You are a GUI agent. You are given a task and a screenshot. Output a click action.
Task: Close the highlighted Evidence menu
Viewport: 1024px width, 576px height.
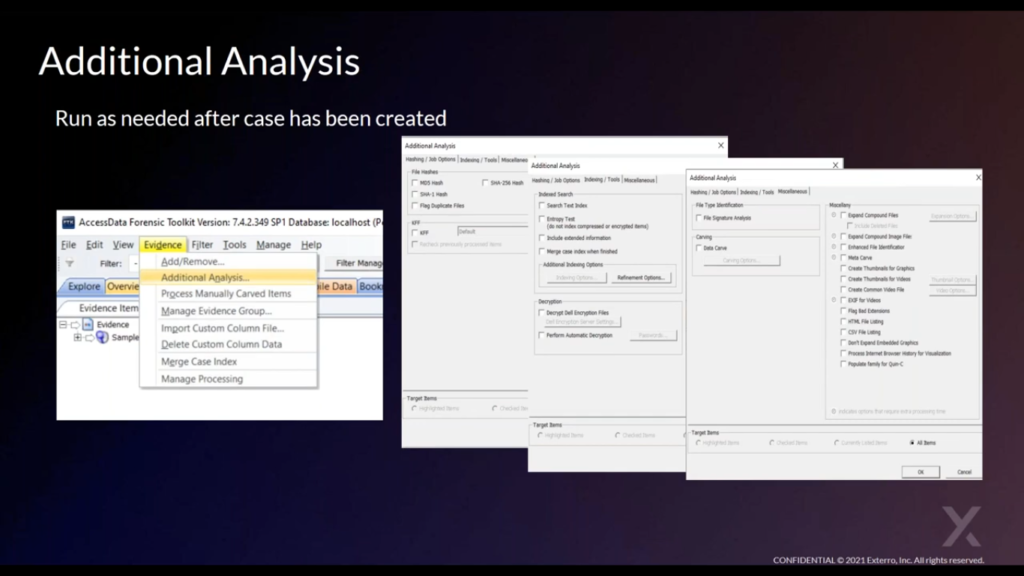163,245
